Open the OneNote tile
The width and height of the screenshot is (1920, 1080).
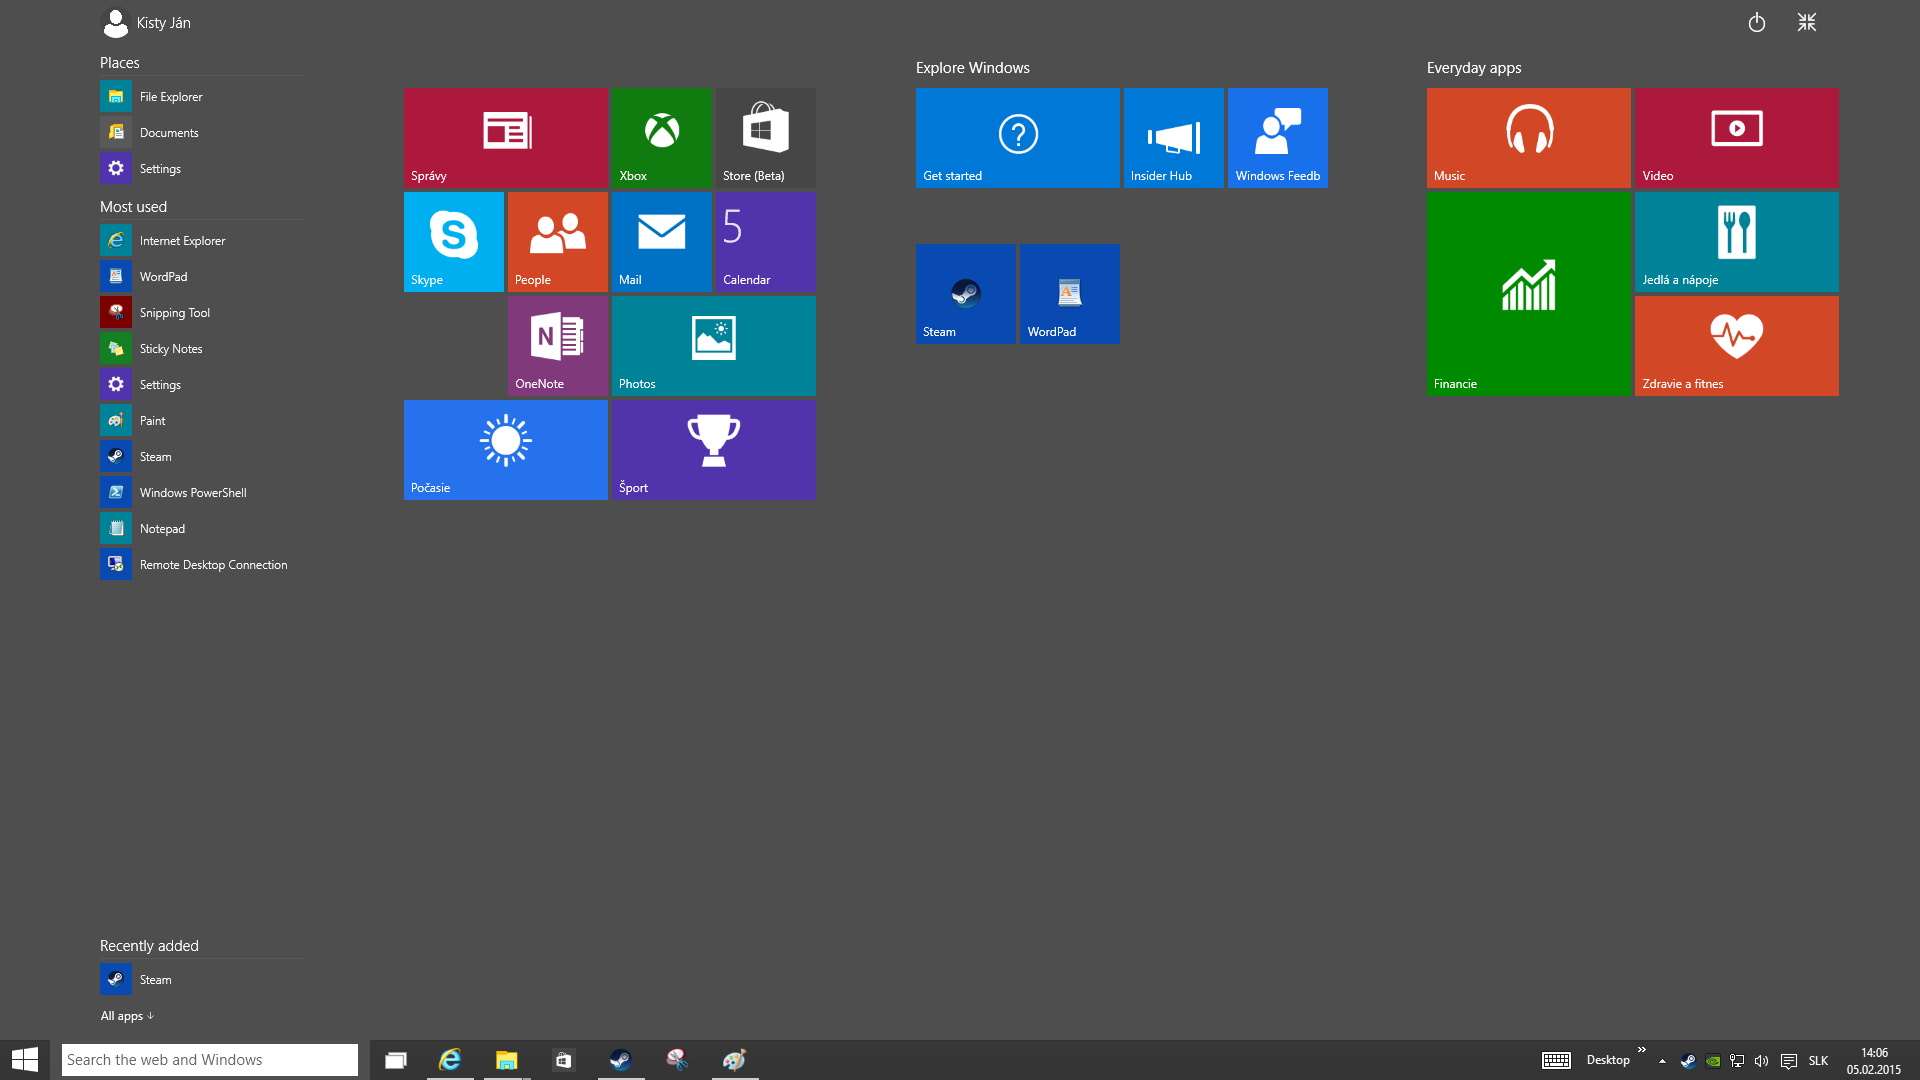coord(557,346)
